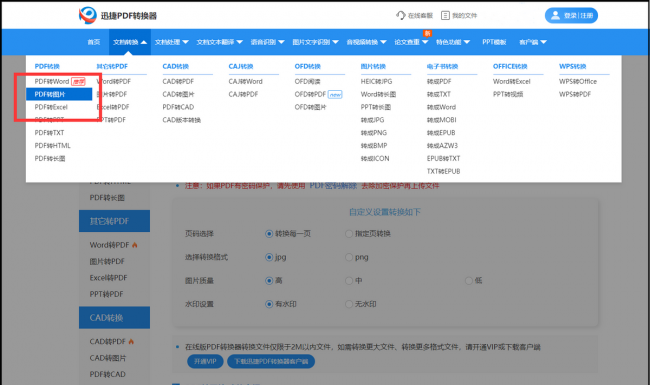Open the OFD转图片 menu link
The width and height of the screenshot is (650, 385).
point(310,107)
